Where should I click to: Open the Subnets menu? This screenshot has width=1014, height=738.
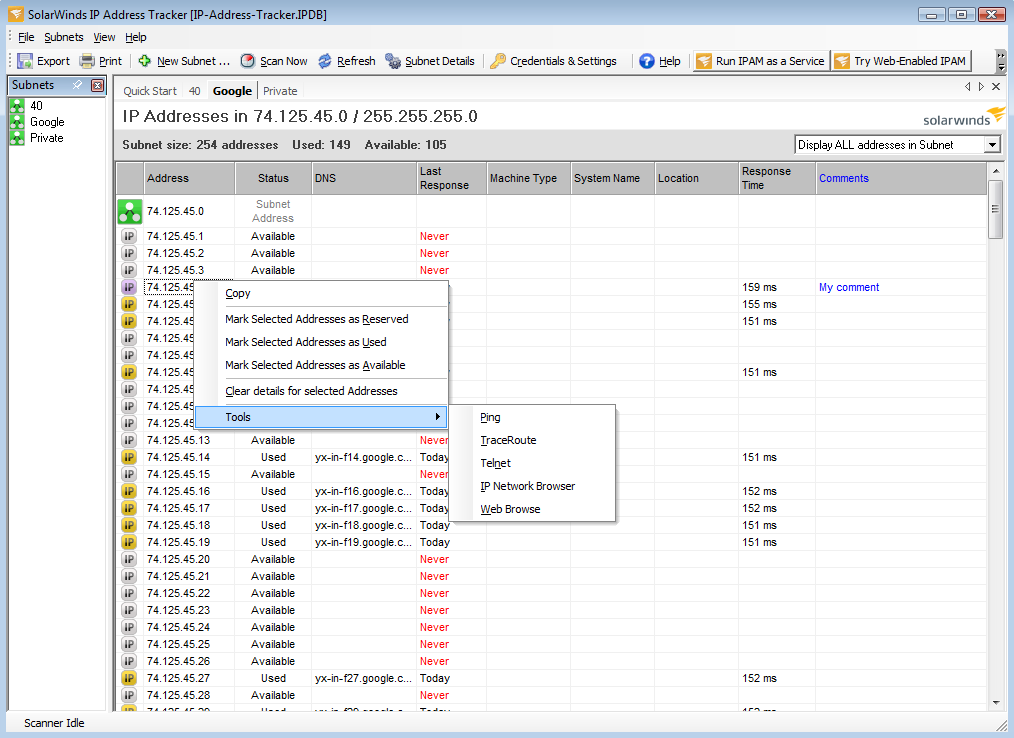63,37
